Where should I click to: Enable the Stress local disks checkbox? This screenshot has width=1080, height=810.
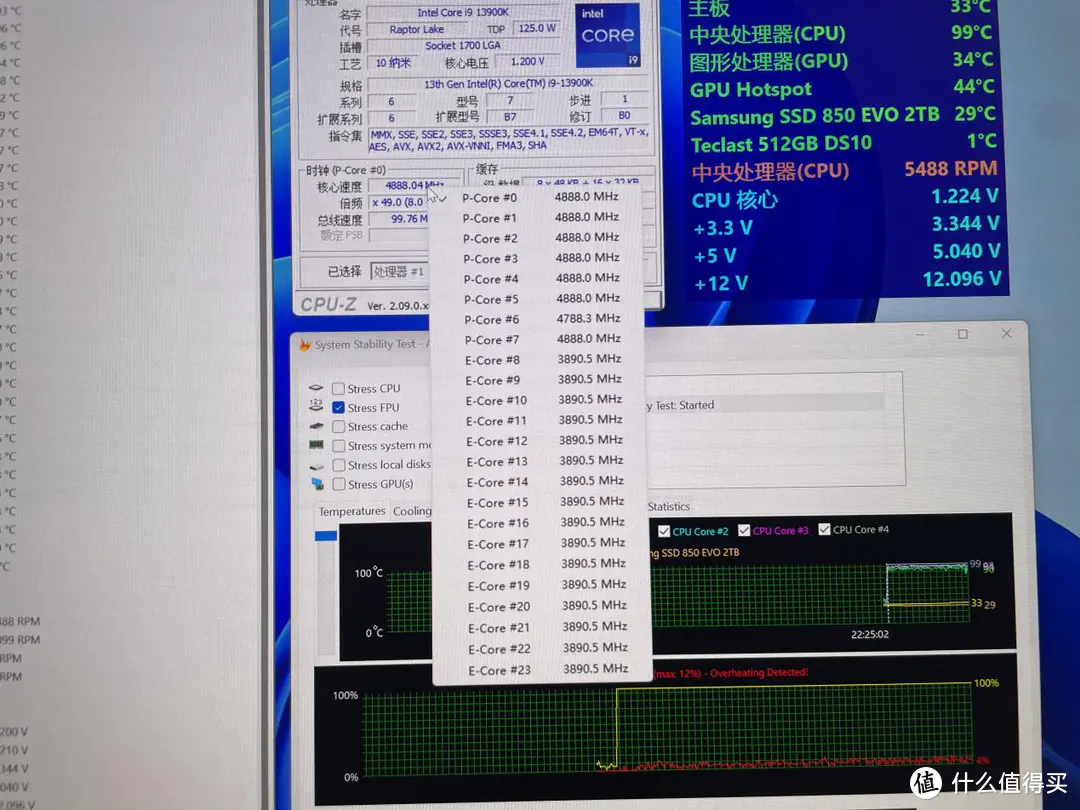click(338, 465)
